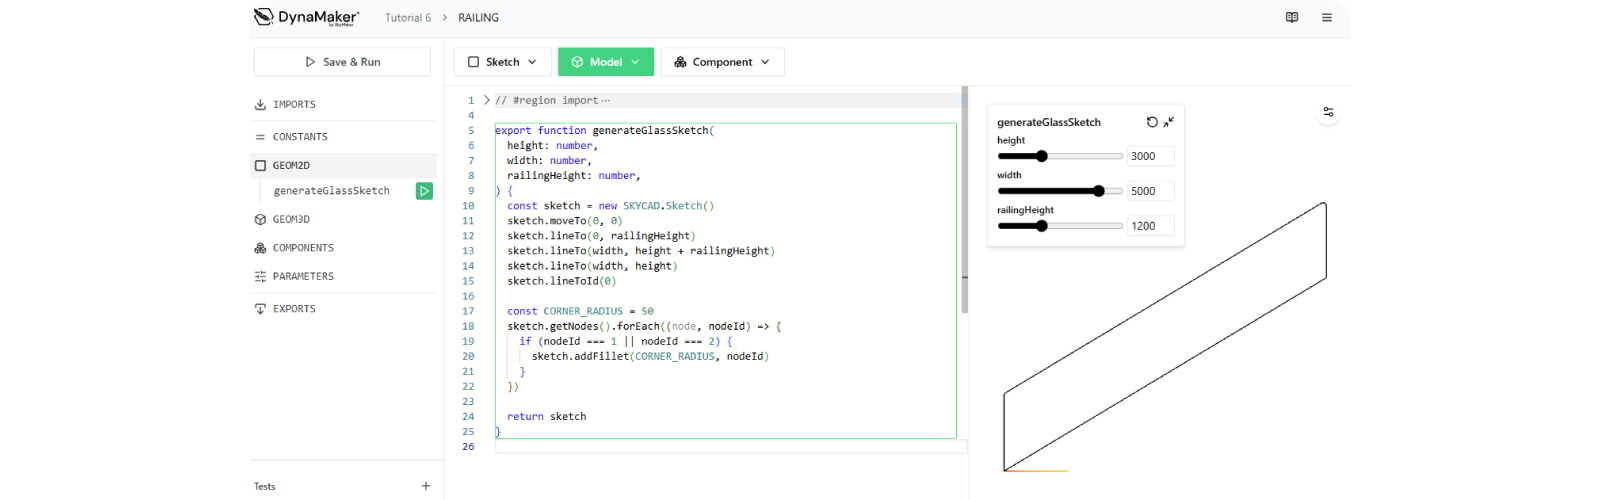Image resolution: width=1600 pixels, height=500 pixels.
Task: Reset parameters with the refresh icon
Action: pyautogui.click(x=1152, y=122)
